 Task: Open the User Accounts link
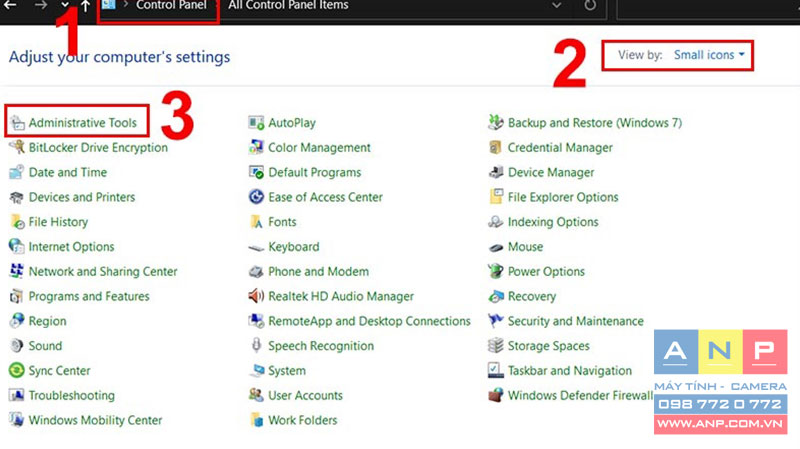pos(305,395)
